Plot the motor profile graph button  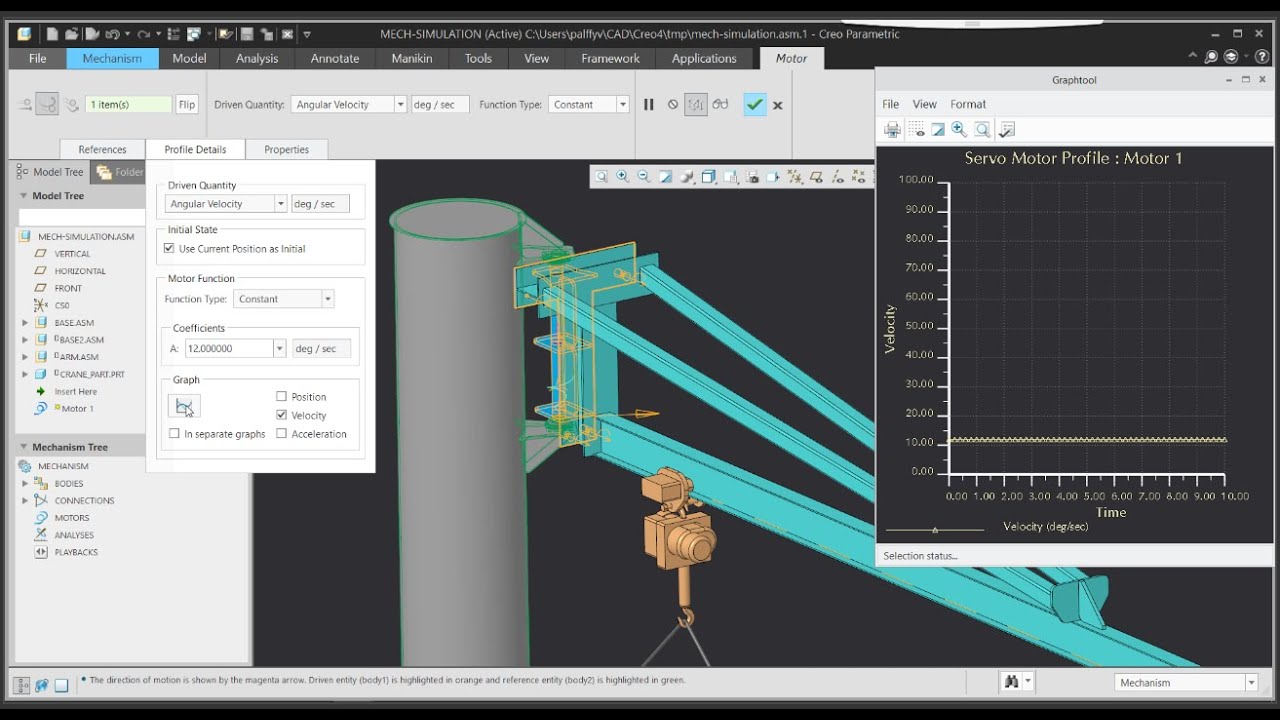click(184, 406)
